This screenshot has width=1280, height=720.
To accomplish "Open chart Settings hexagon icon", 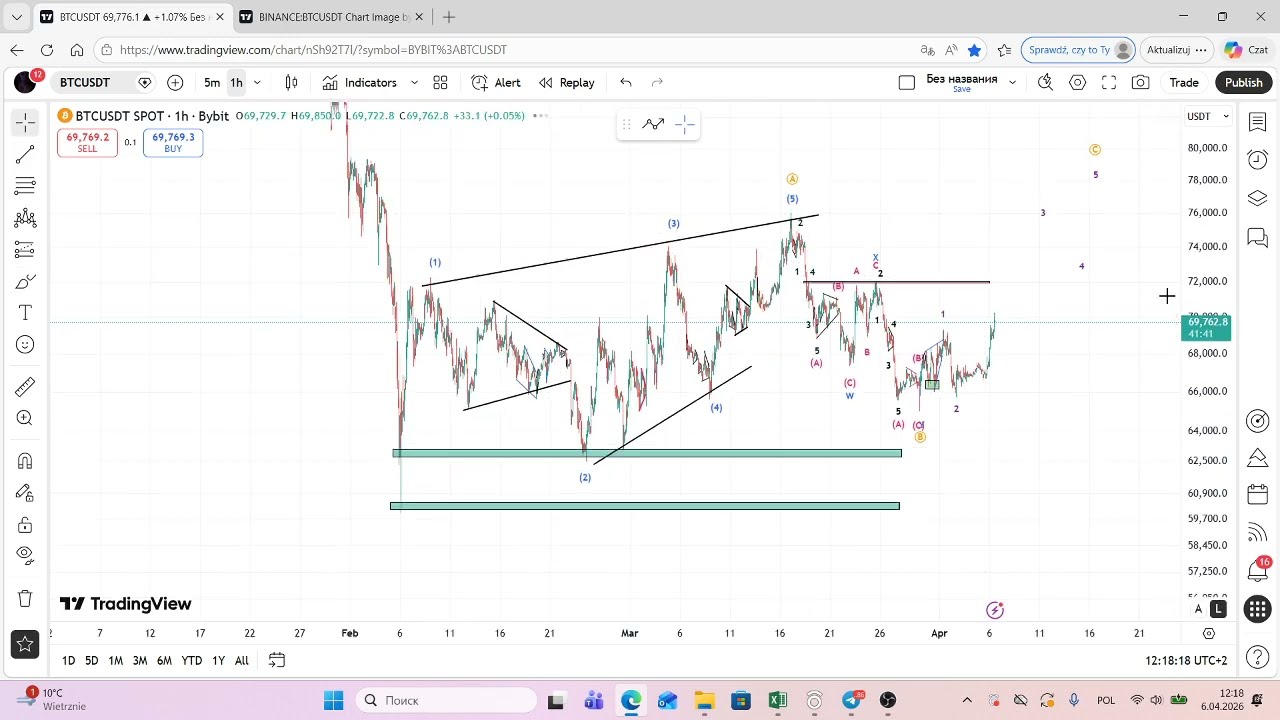I will 1077,83.
